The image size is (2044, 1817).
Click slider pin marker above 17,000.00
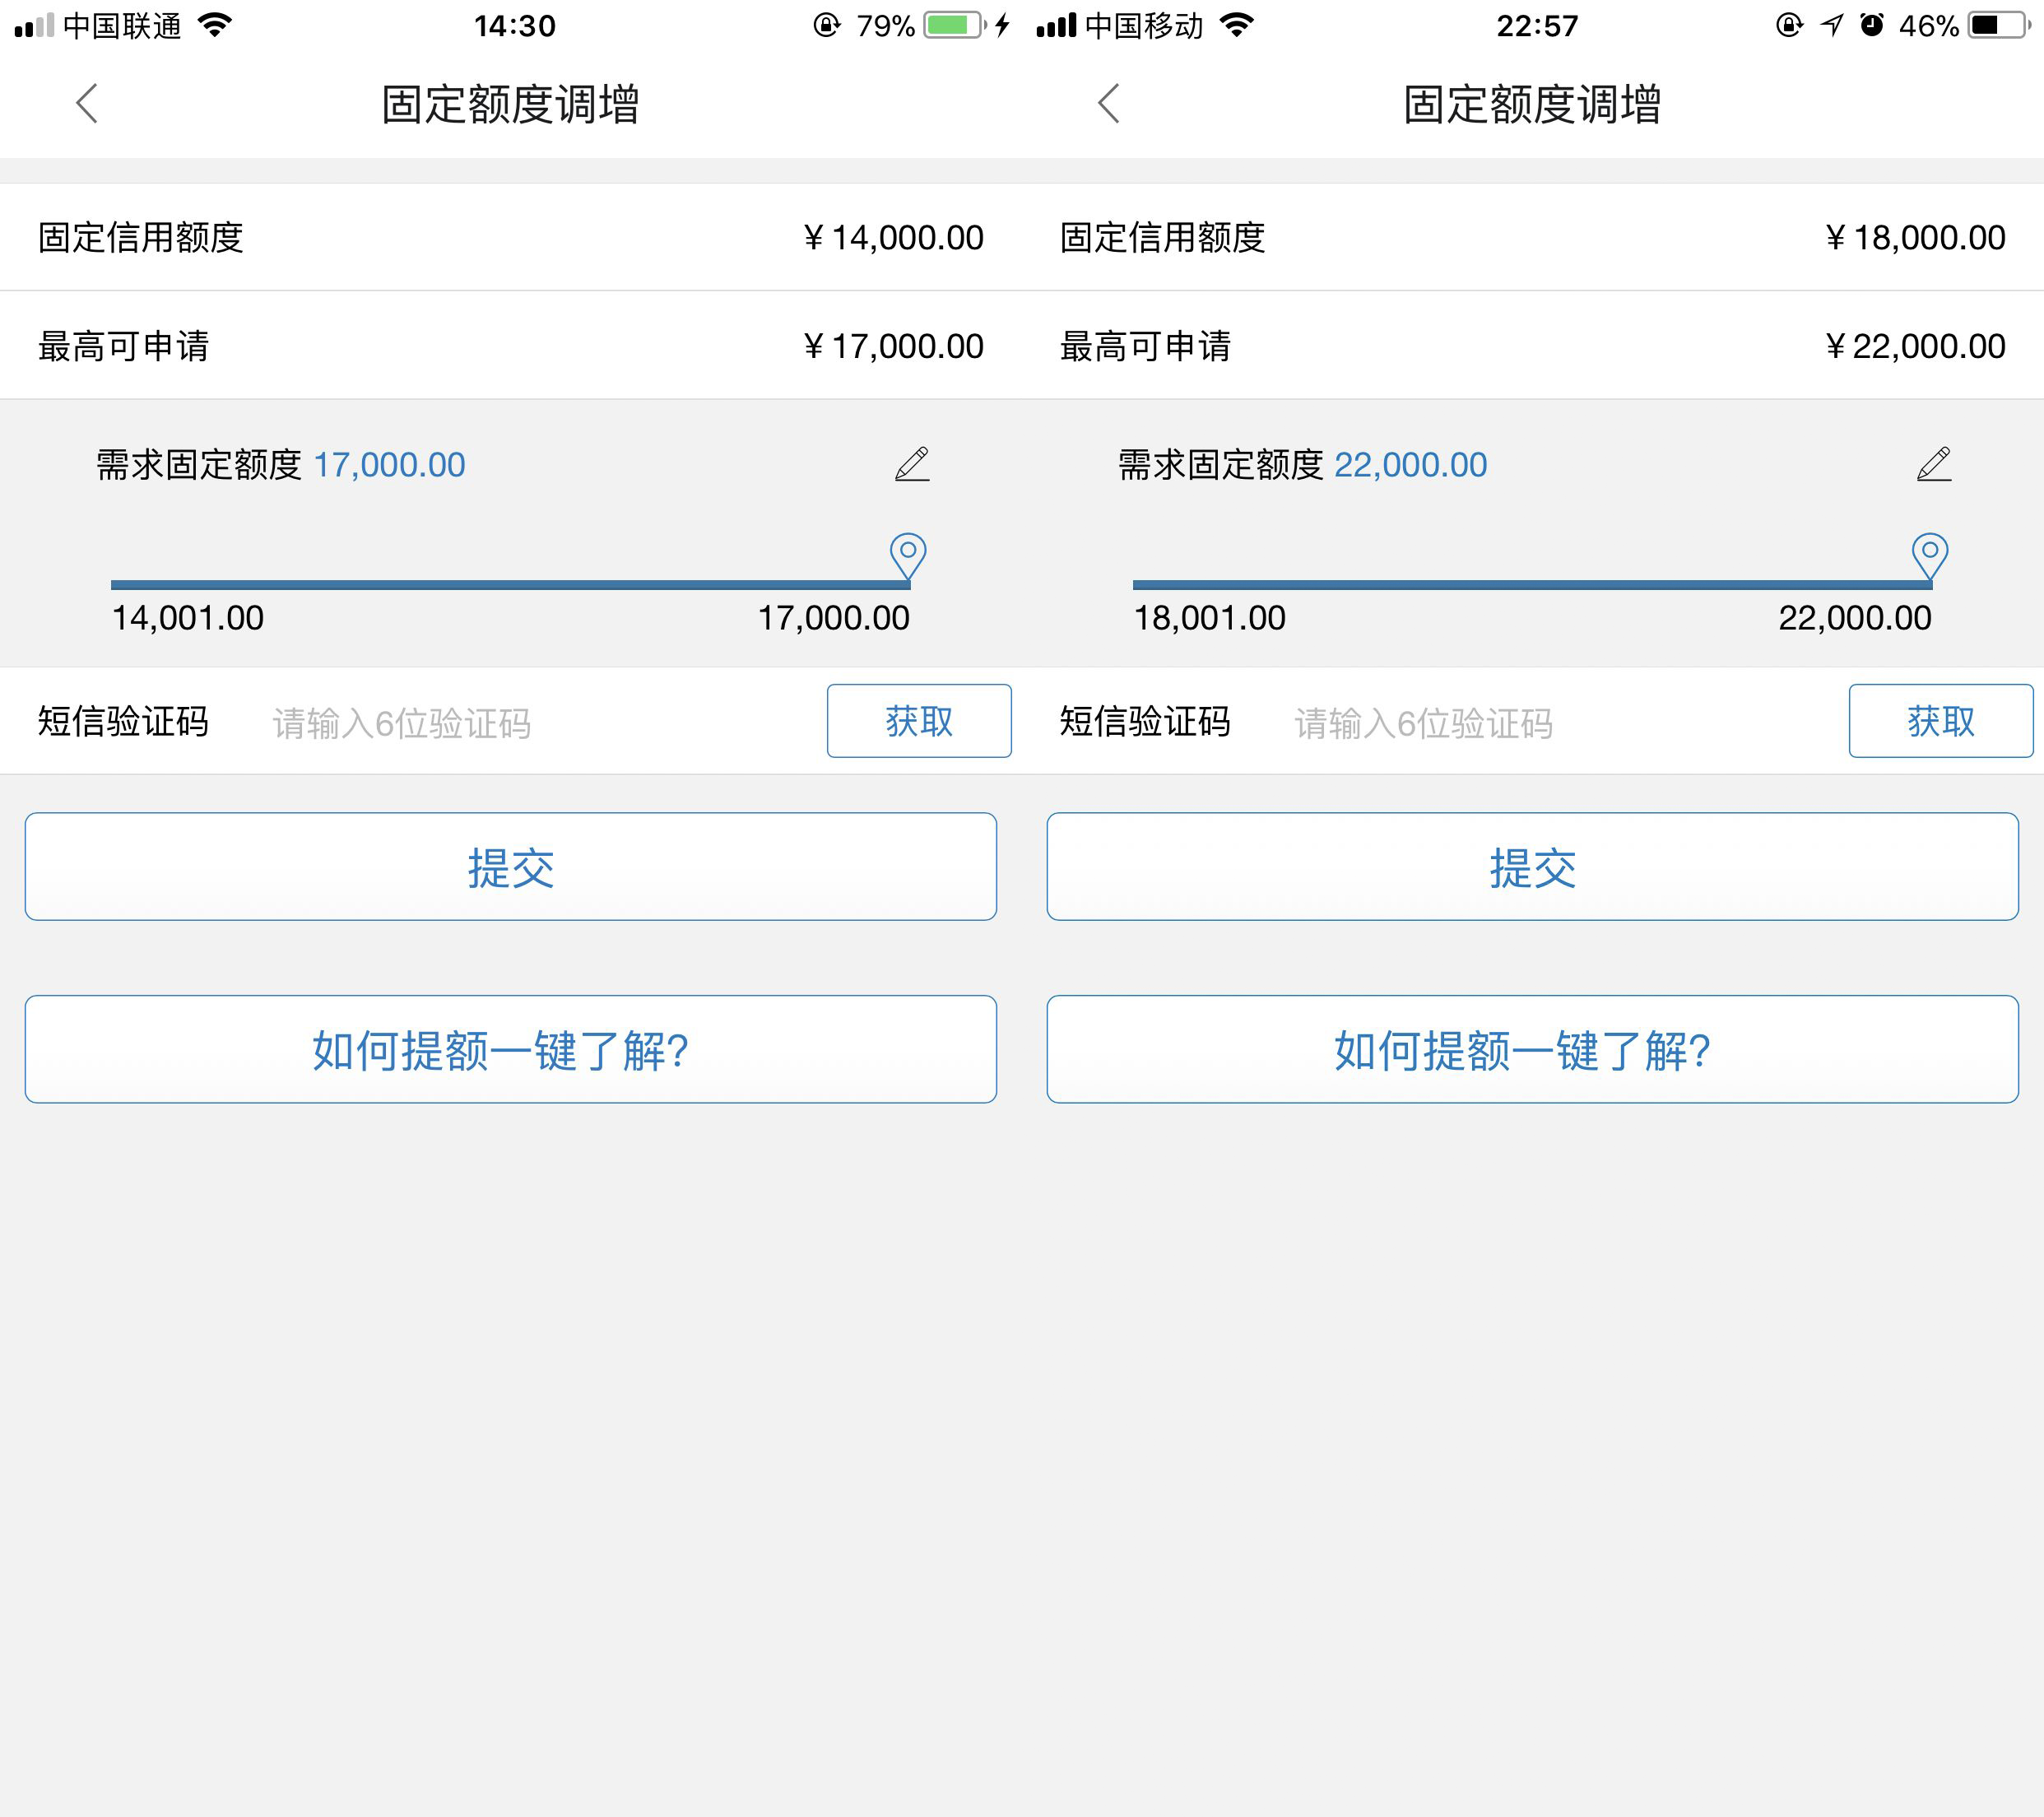pos(908,556)
